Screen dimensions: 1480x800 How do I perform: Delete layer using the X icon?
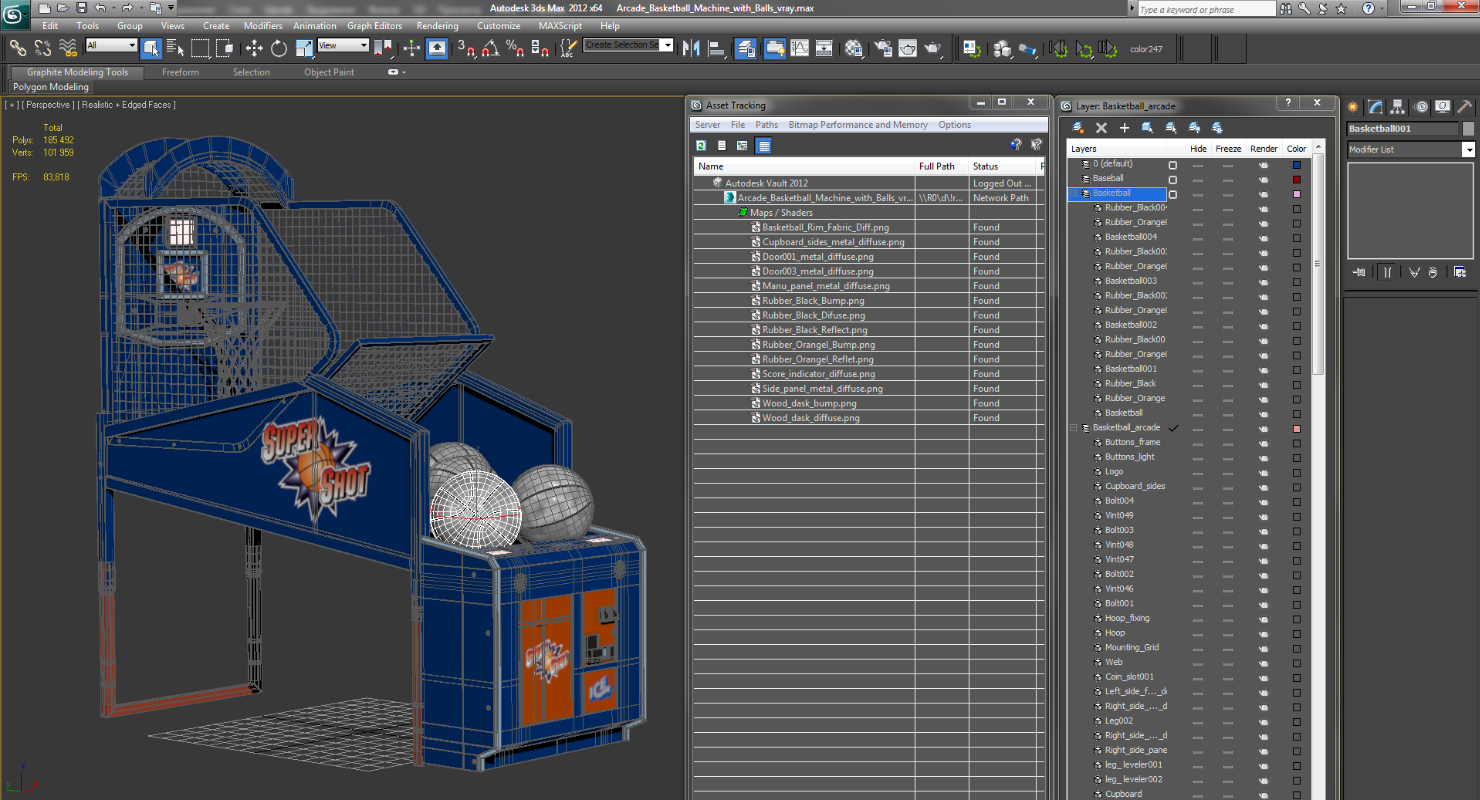pyautogui.click(x=1101, y=128)
